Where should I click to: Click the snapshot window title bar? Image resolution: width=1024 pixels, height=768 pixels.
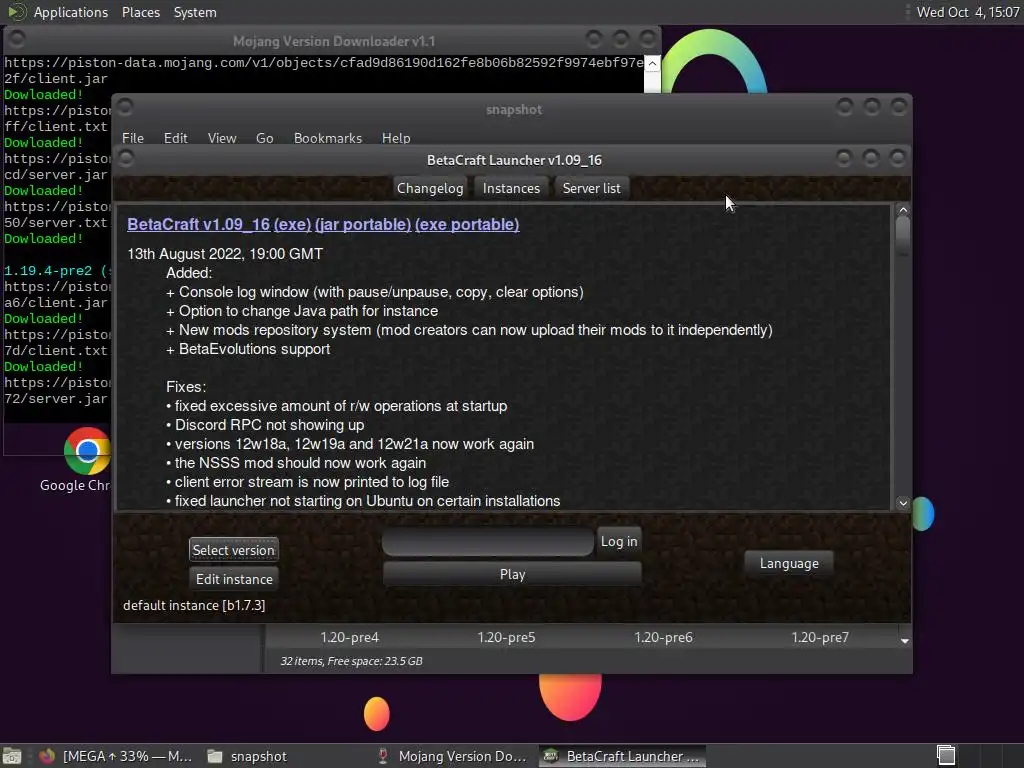coord(513,109)
